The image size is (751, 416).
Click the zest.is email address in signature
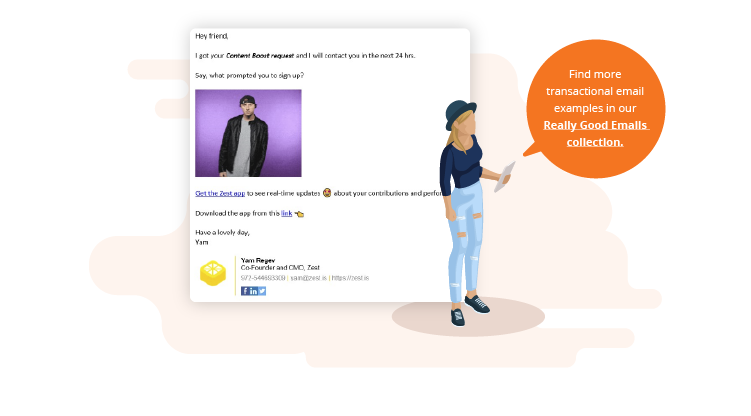point(308,278)
